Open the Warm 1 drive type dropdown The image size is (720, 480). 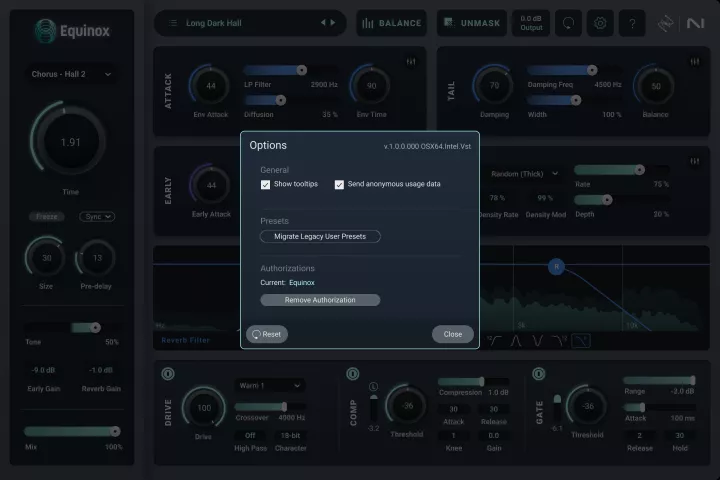pos(269,385)
